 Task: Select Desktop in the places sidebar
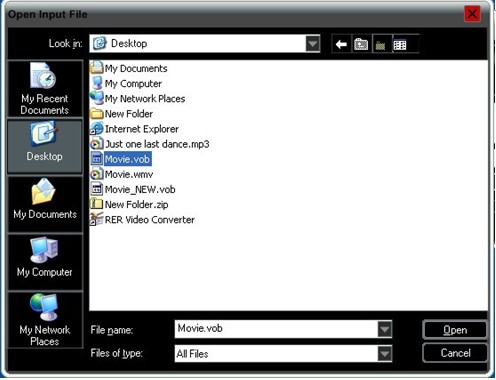coord(45,146)
